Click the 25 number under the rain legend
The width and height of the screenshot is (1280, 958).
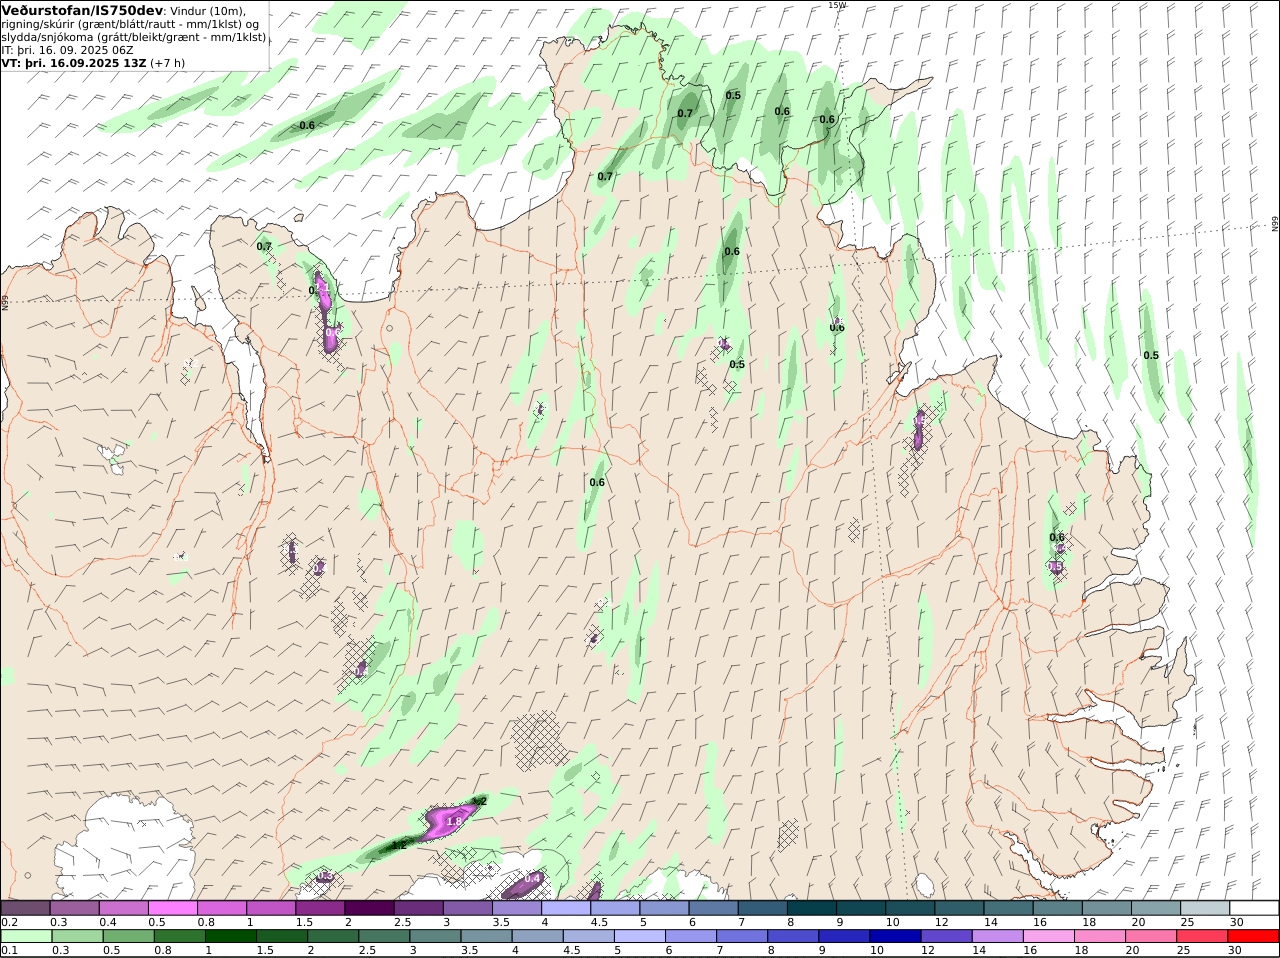1185,950
